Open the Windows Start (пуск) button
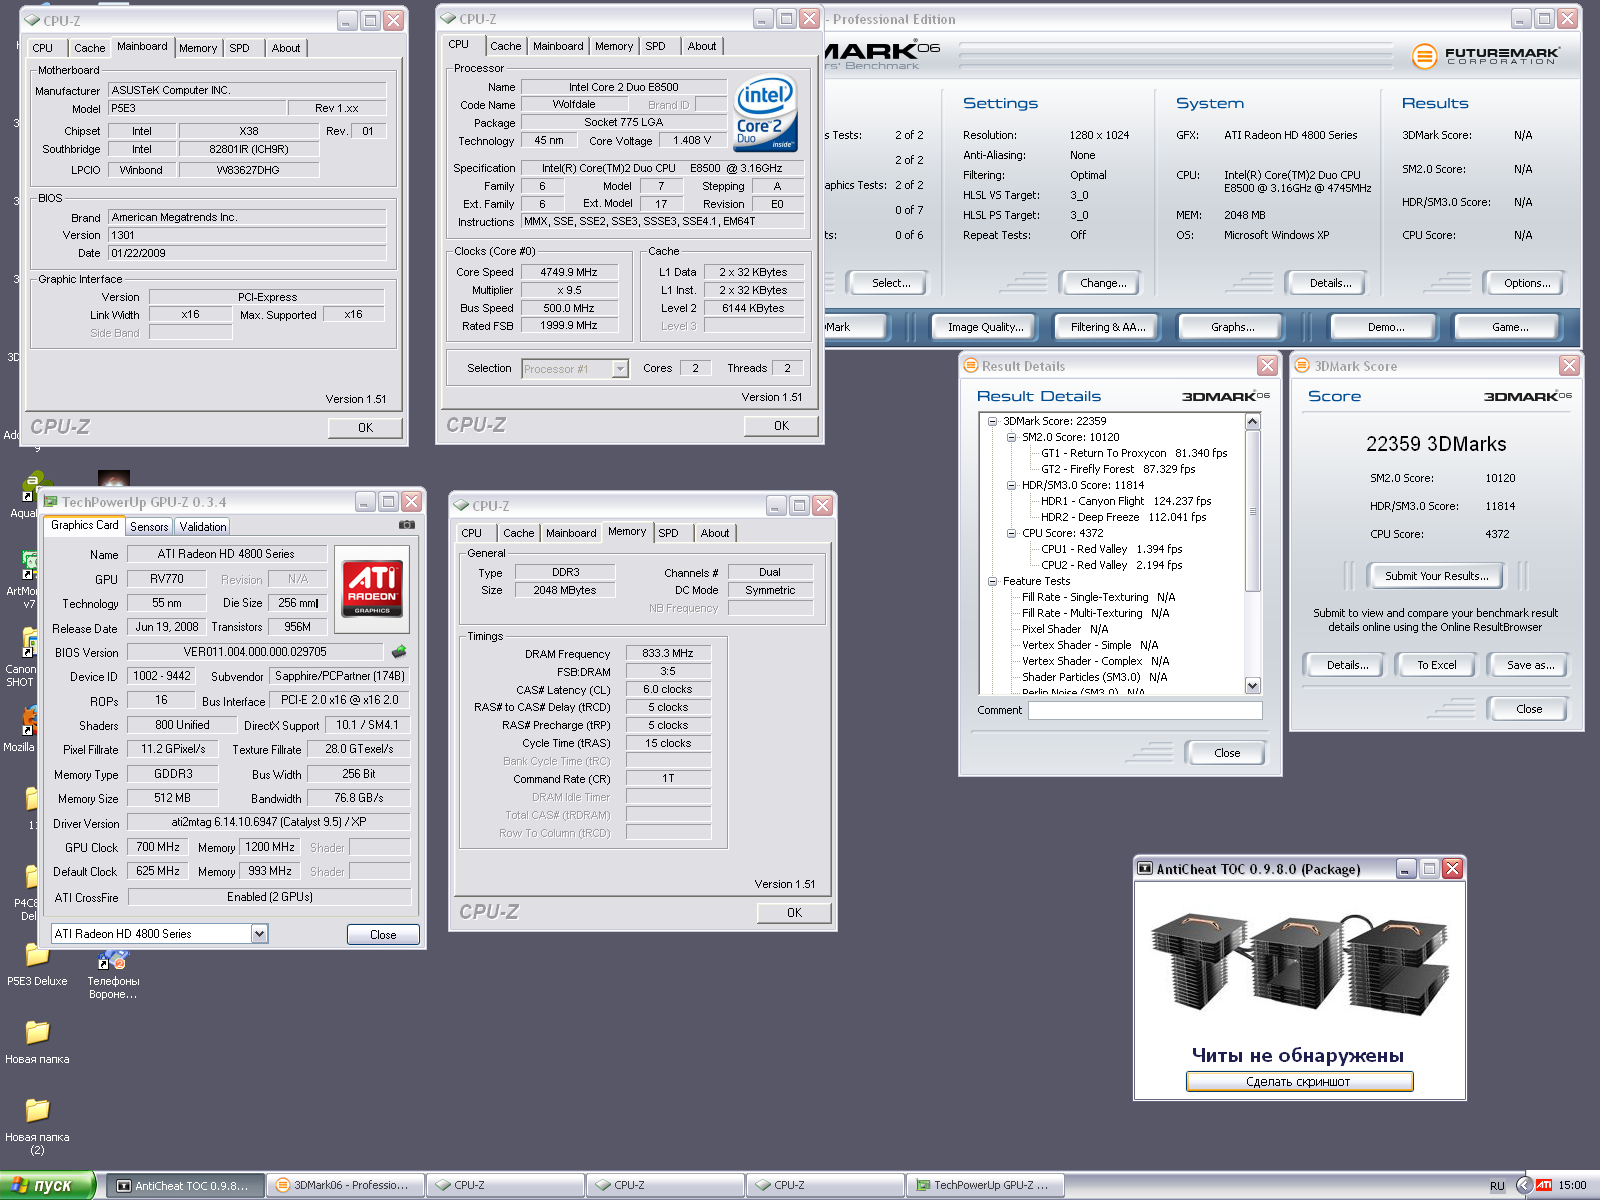Viewport: 1600px width, 1200px height. point(47,1185)
